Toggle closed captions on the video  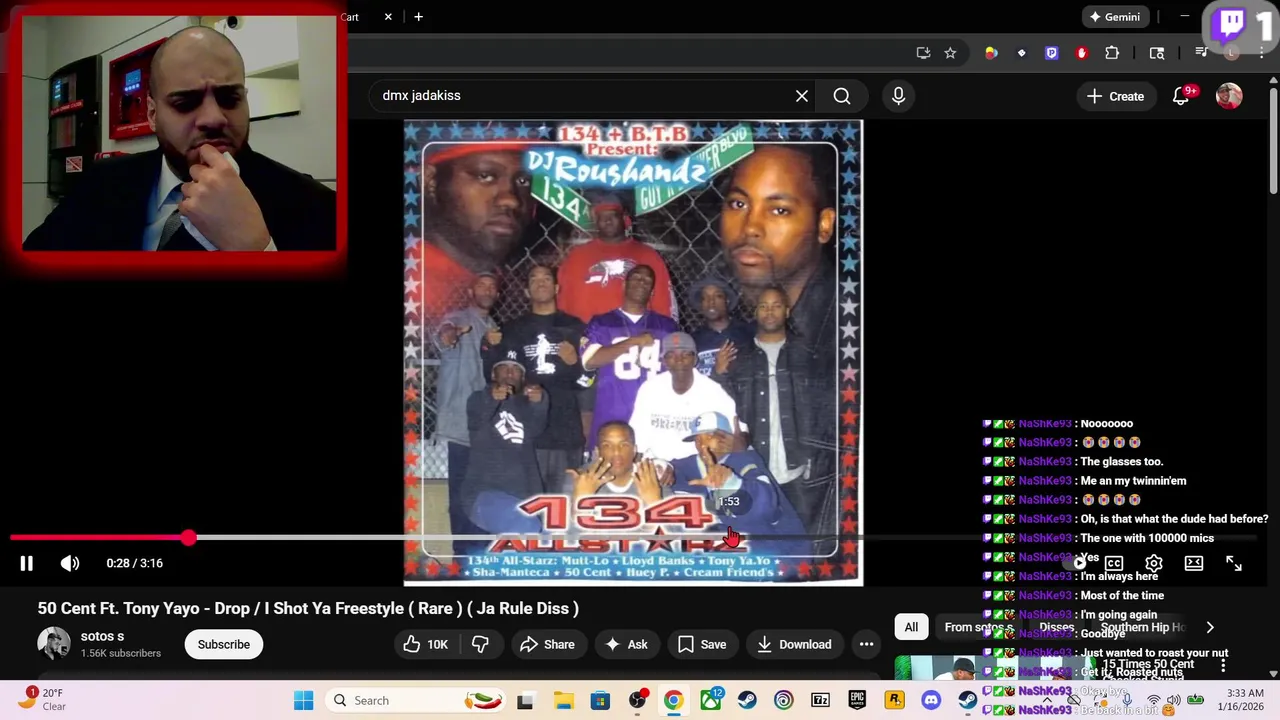click(x=1114, y=563)
